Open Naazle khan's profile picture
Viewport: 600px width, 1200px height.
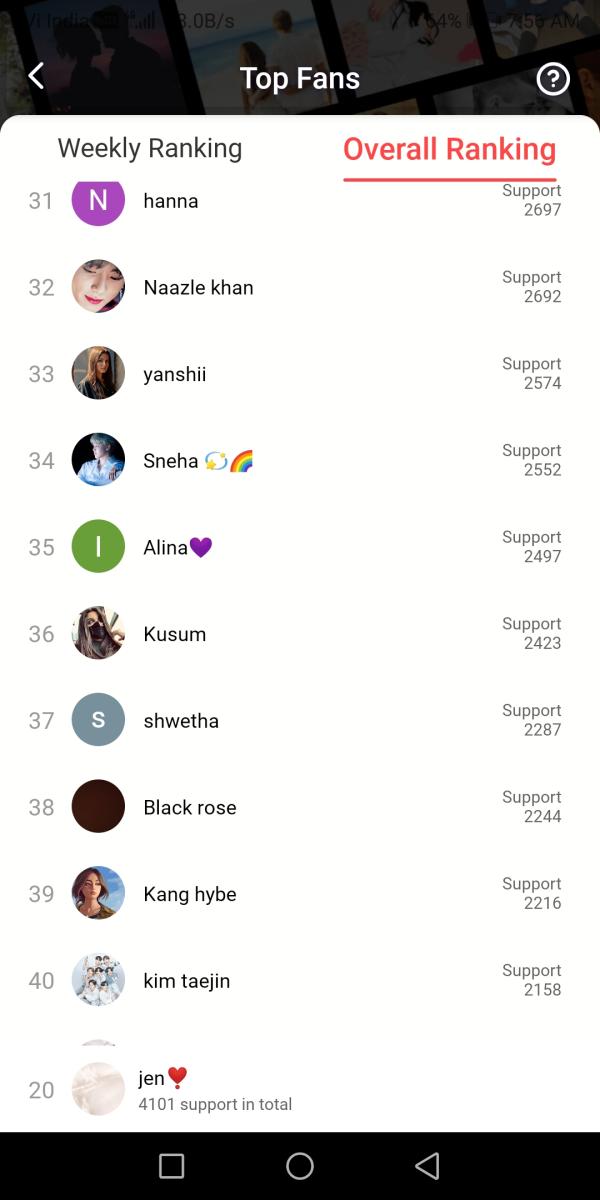98,287
